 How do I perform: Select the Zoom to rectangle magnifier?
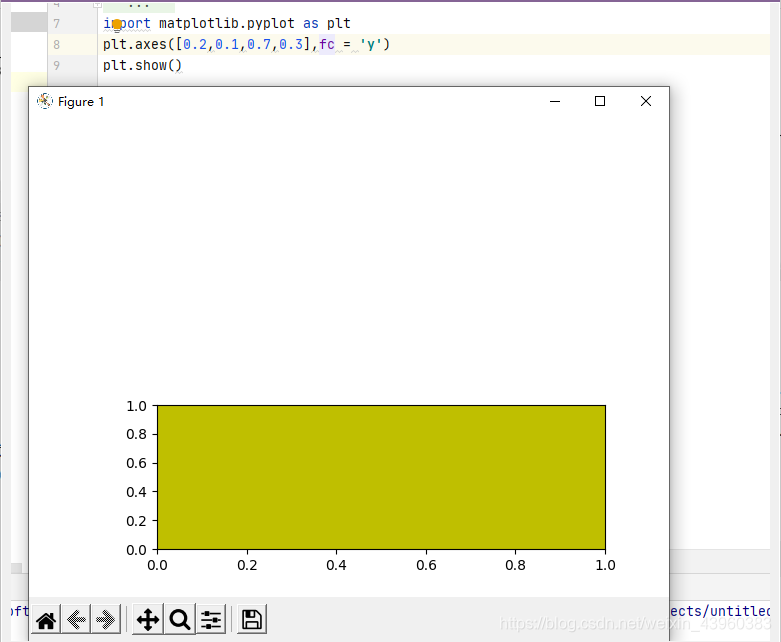click(x=179, y=620)
